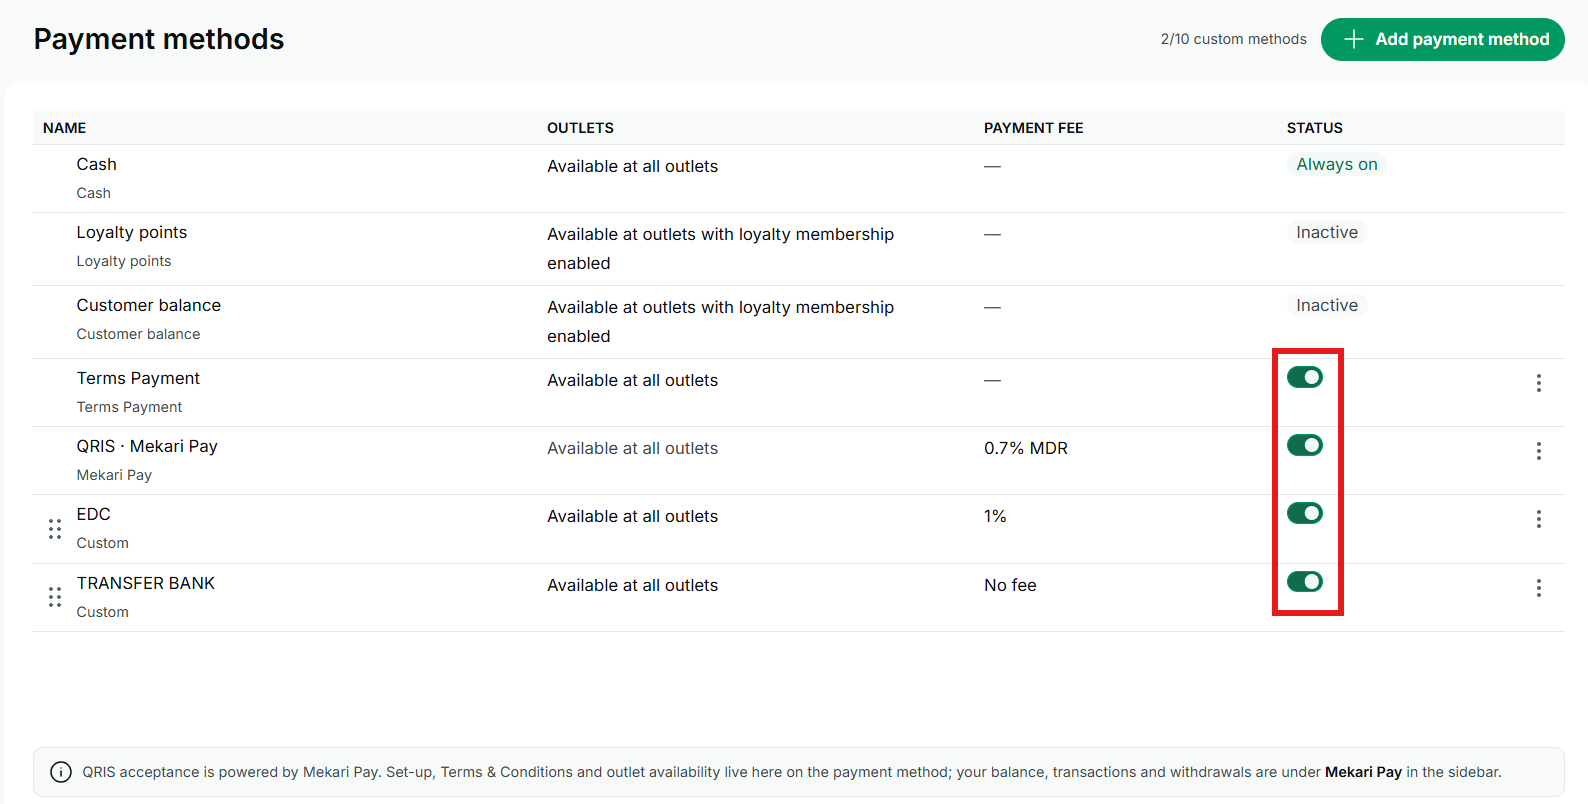
Task: Toggle the TRANSFER BANK payment method off
Action: pos(1305,581)
